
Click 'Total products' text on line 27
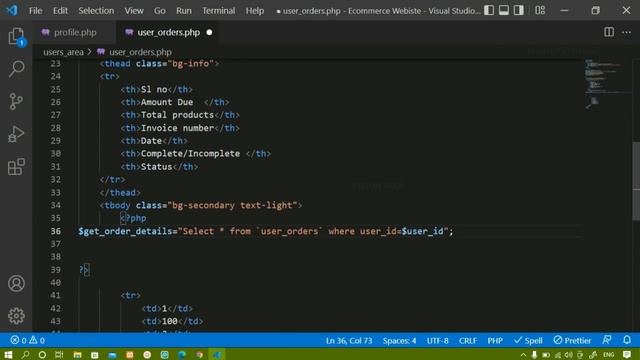point(177,115)
